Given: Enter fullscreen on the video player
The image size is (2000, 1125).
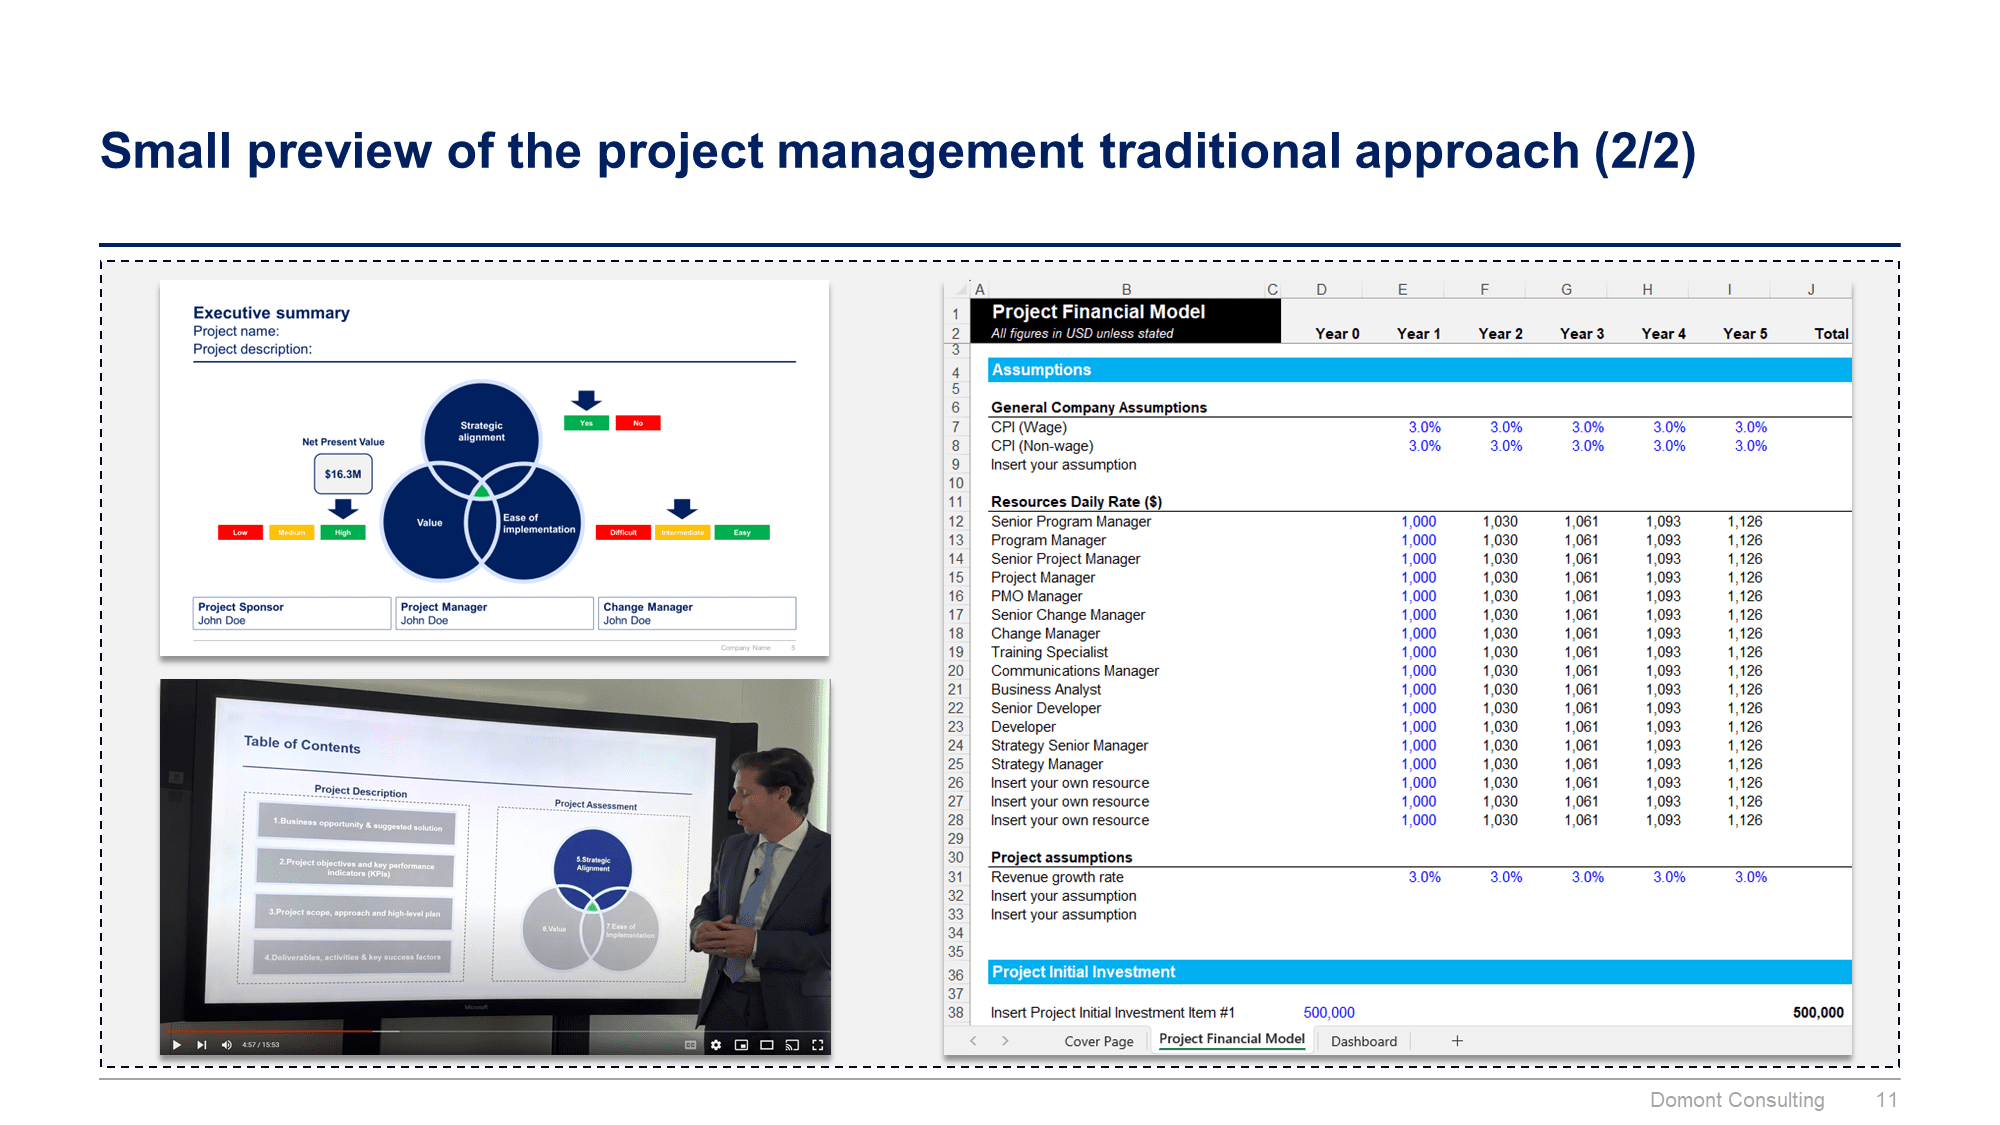Looking at the screenshot, I should coord(818,1044).
